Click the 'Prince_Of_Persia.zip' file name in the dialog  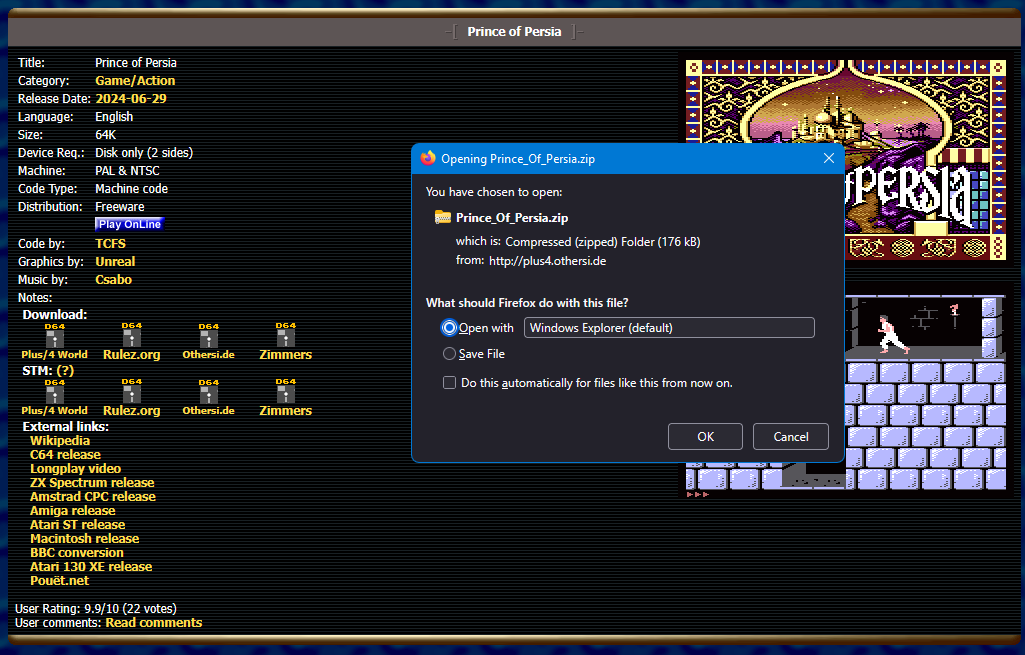click(x=512, y=218)
